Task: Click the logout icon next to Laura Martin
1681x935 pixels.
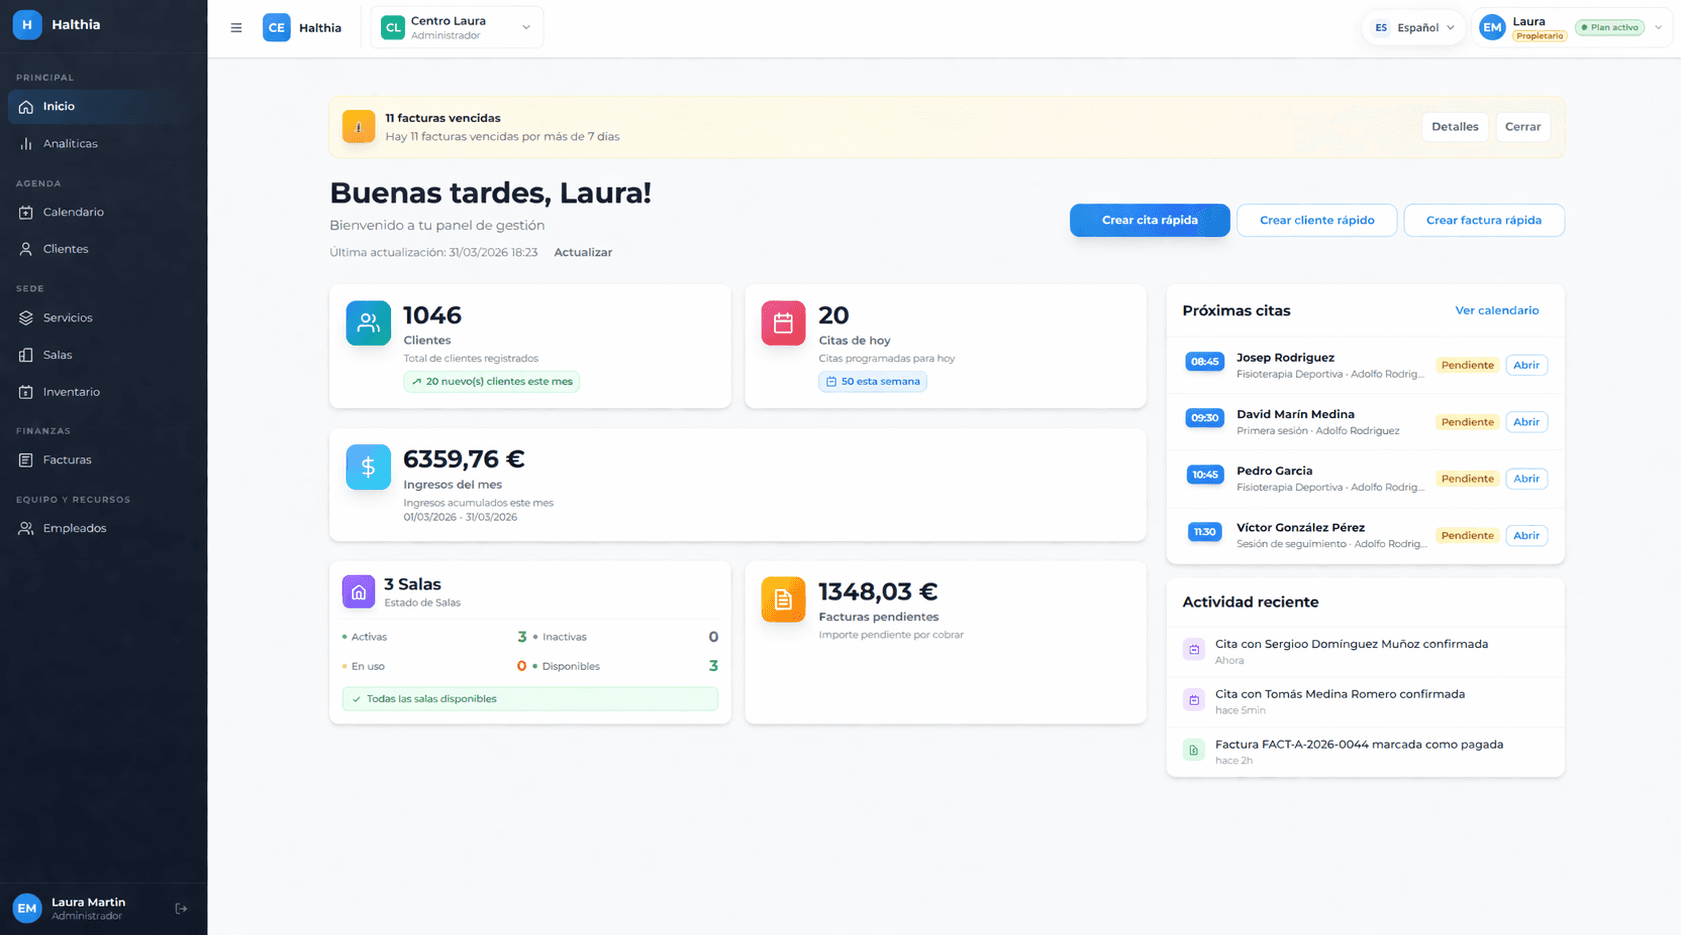Action: [x=181, y=907]
